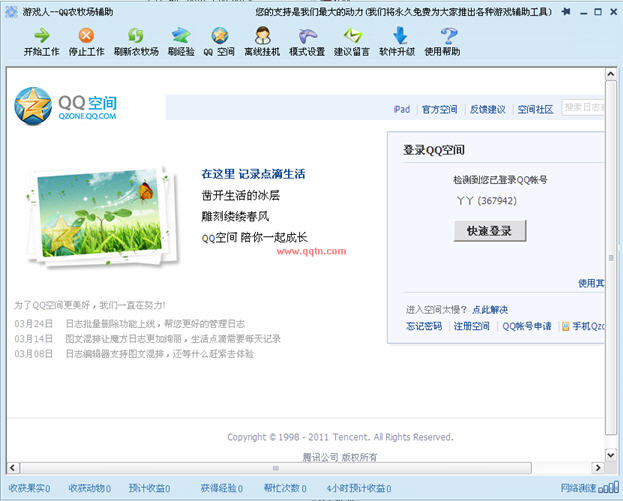This screenshot has width=623, height=501.
Task: Click the 搜索日志 search input field
Action: point(583,107)
